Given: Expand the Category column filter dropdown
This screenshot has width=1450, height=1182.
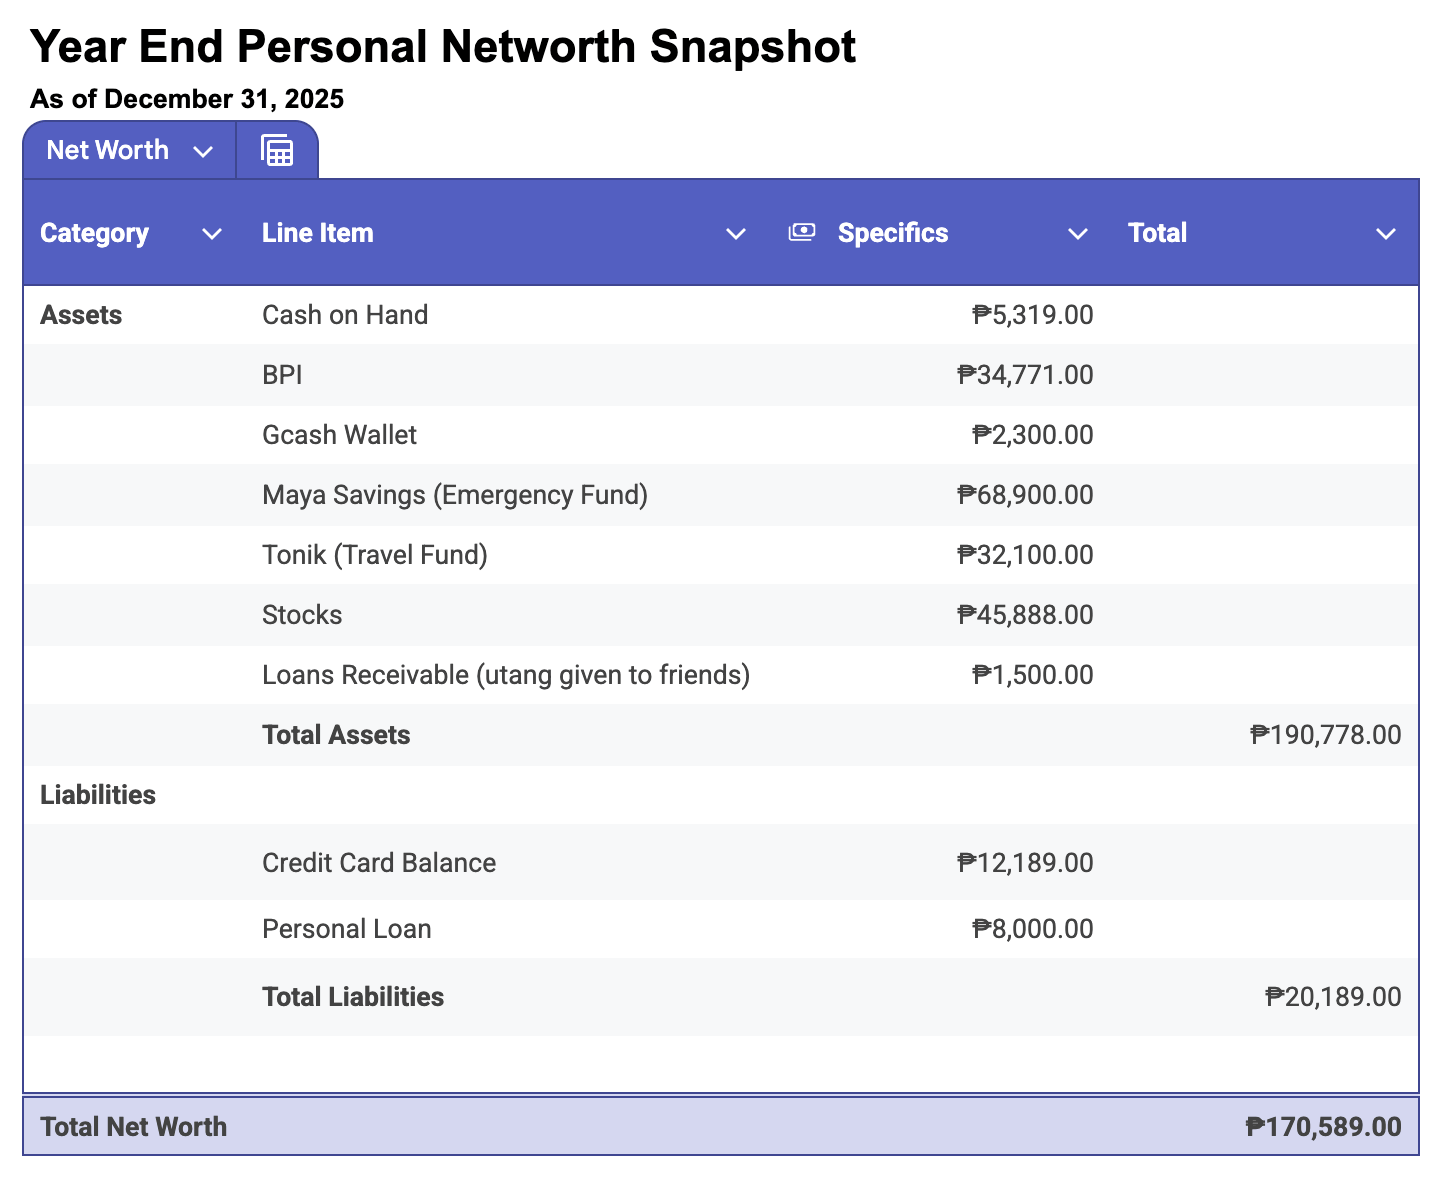Looking at the screenshot, I should pos(212,234).
